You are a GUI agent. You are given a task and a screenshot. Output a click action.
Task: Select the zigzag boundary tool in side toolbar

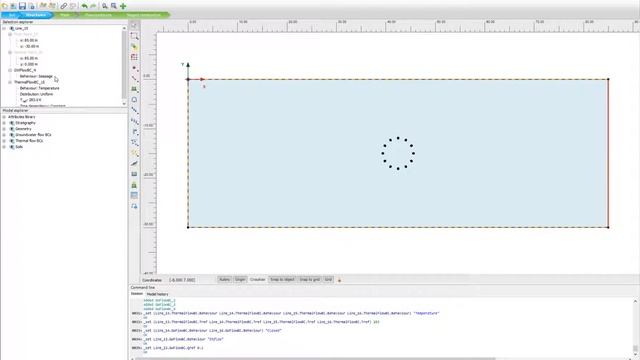click(x=134, y=121)
